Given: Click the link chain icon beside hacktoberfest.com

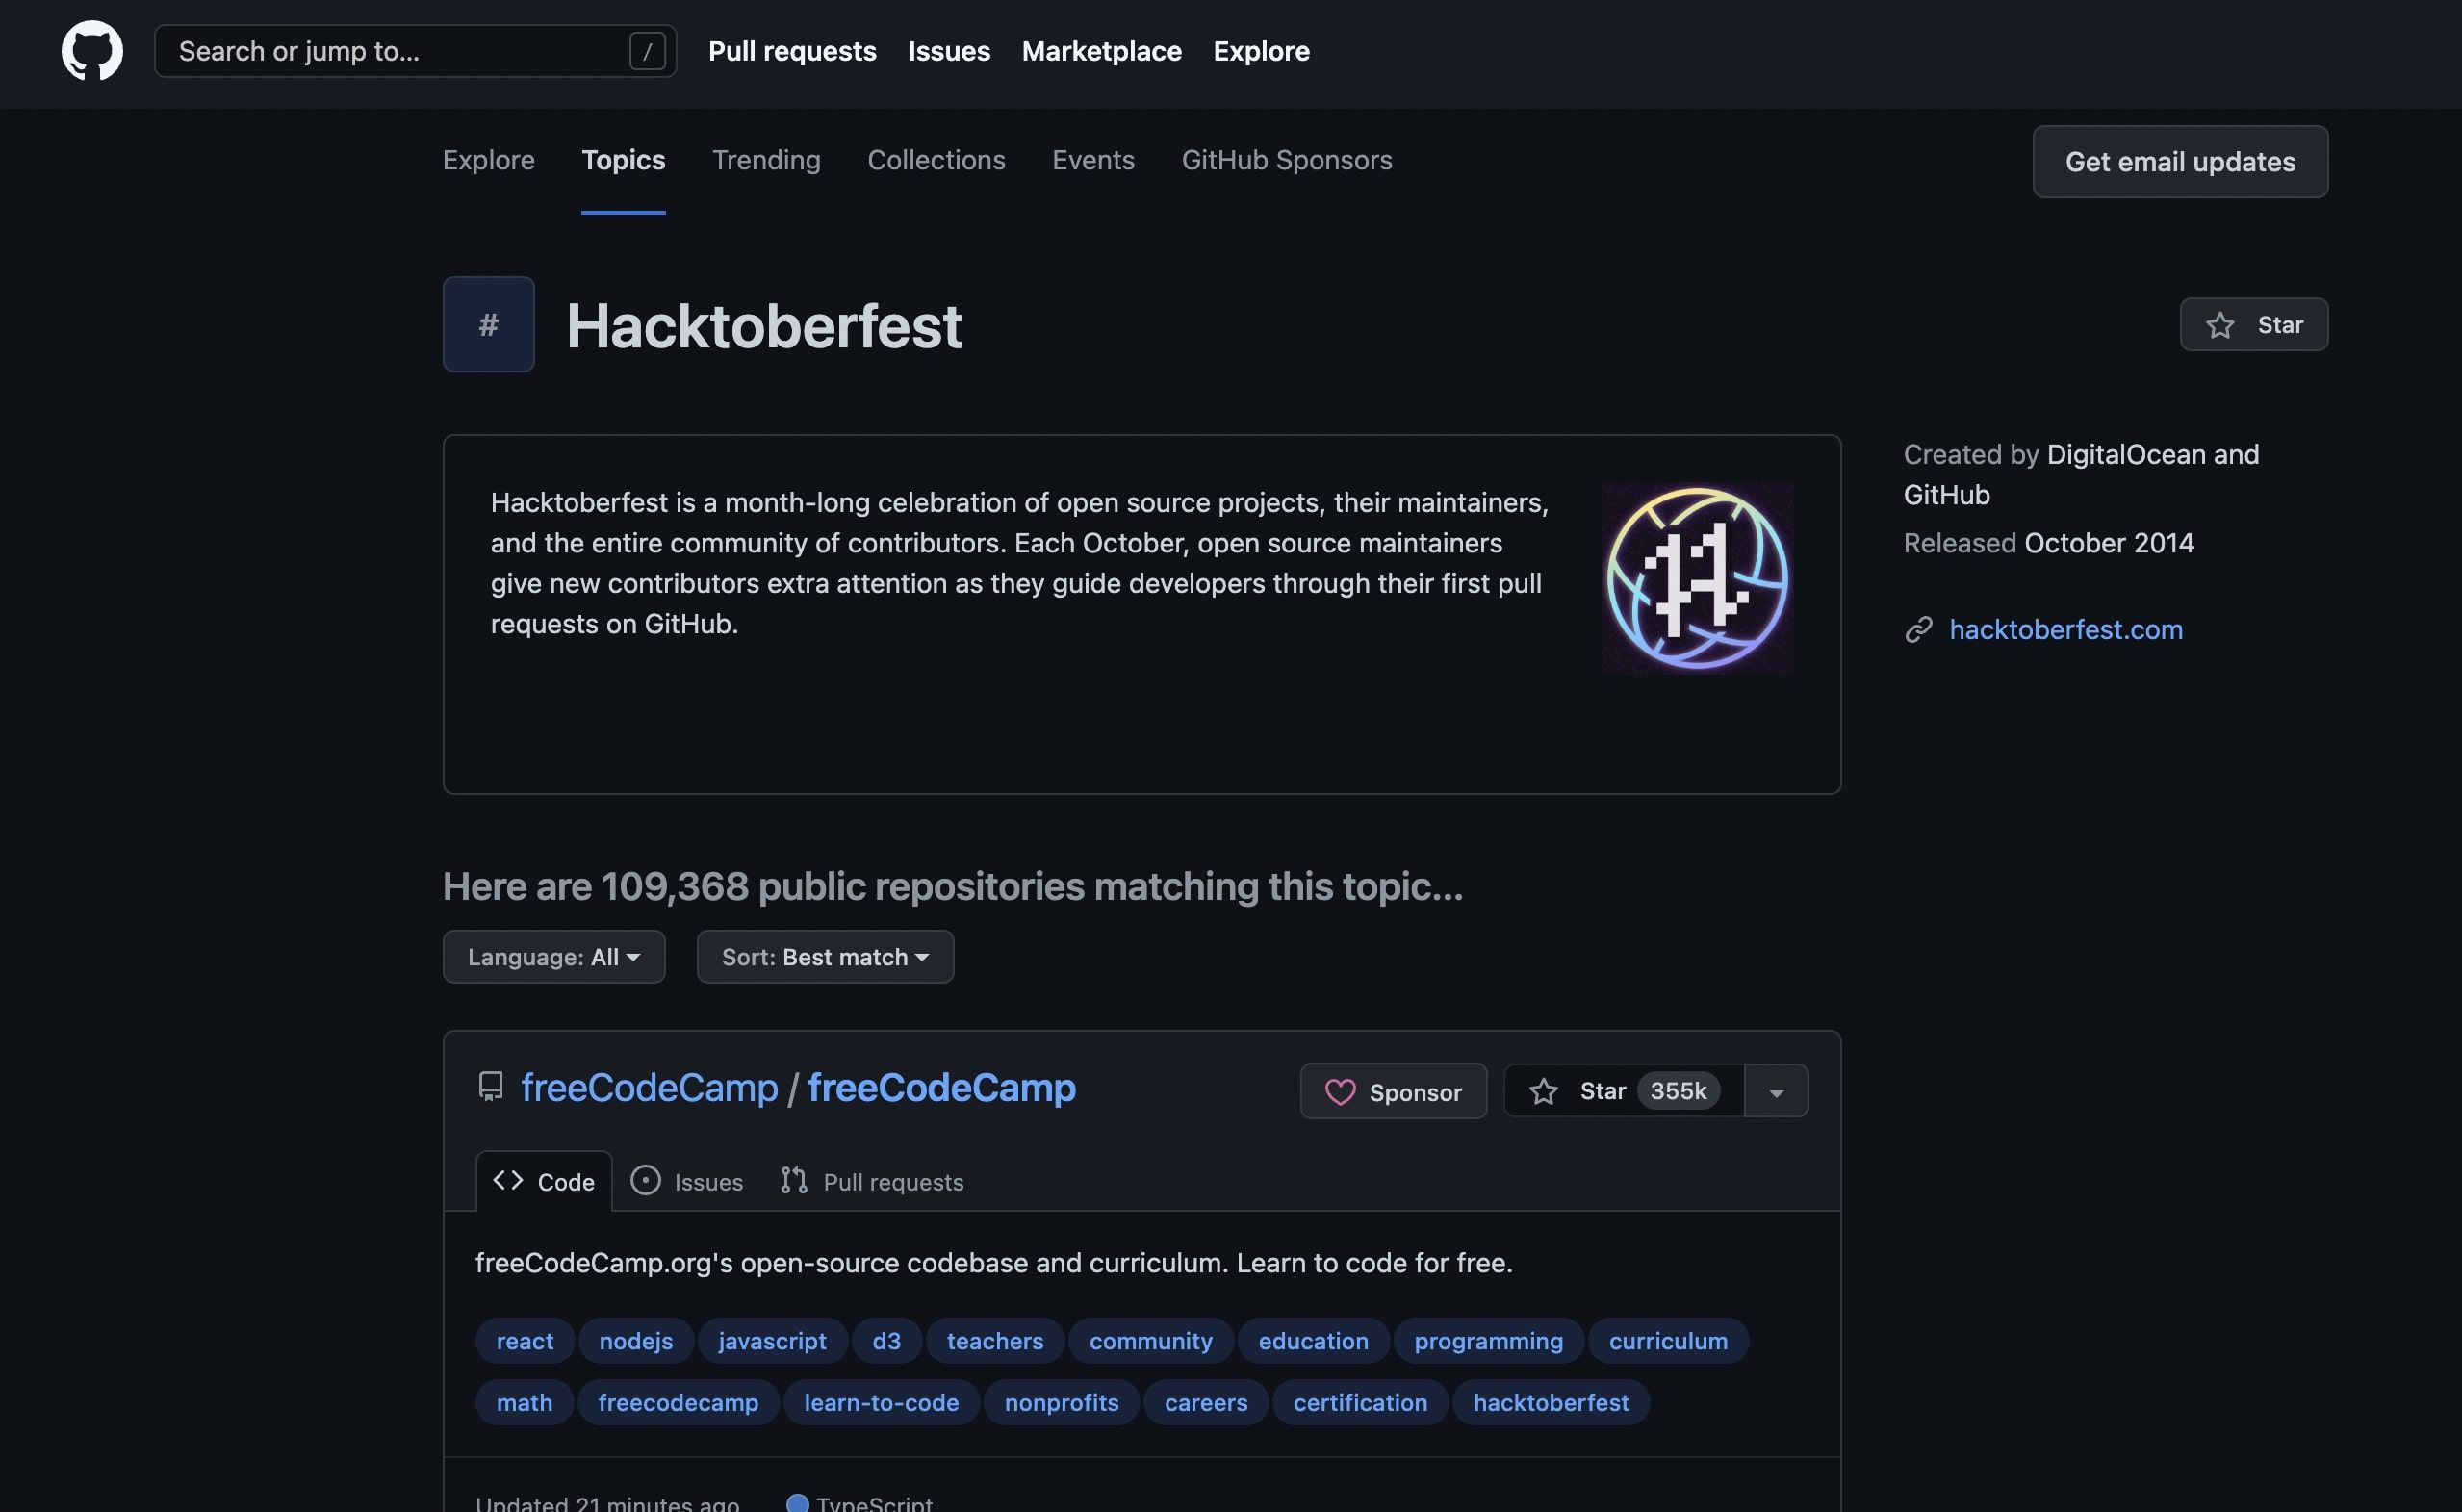Looking at the screenshot, I should [1918, 629].
